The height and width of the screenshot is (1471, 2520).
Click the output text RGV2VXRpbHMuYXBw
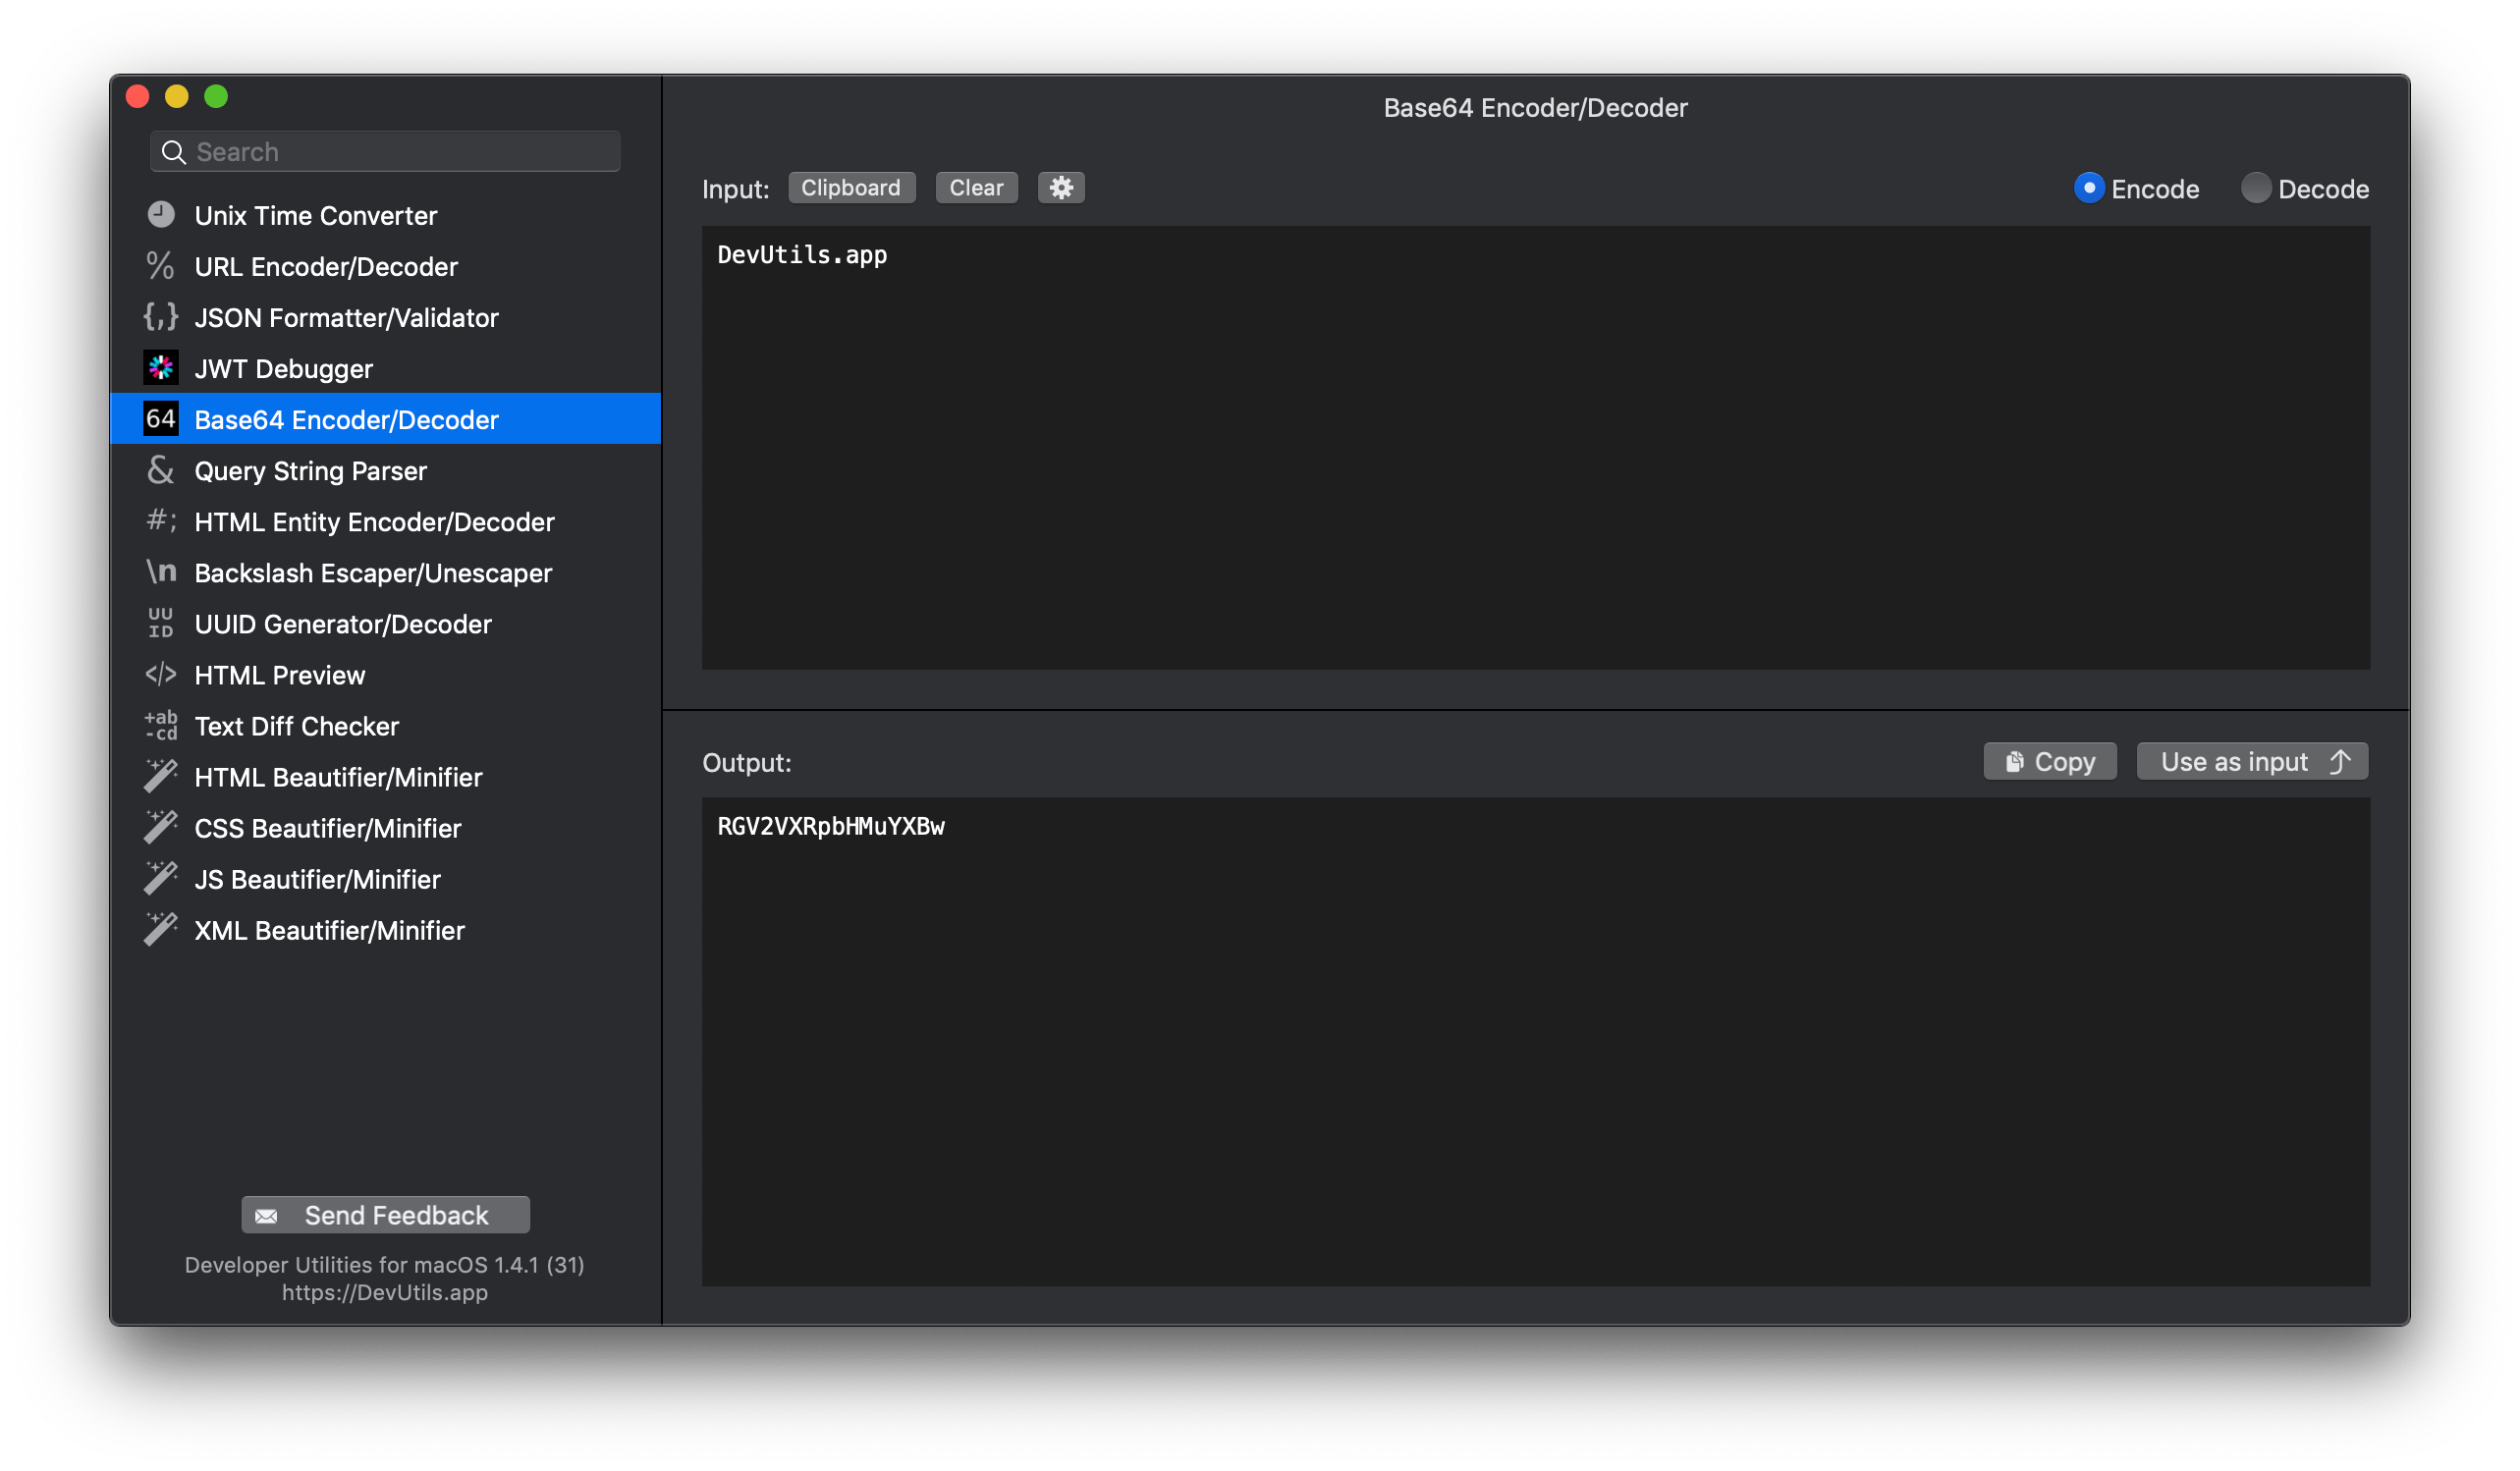(x=831, y=827)
